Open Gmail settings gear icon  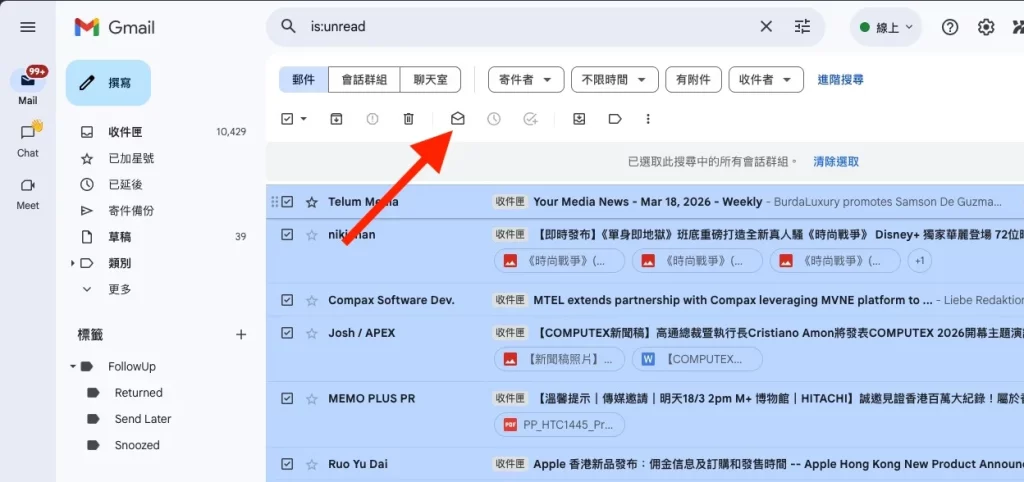pos(986,27)
